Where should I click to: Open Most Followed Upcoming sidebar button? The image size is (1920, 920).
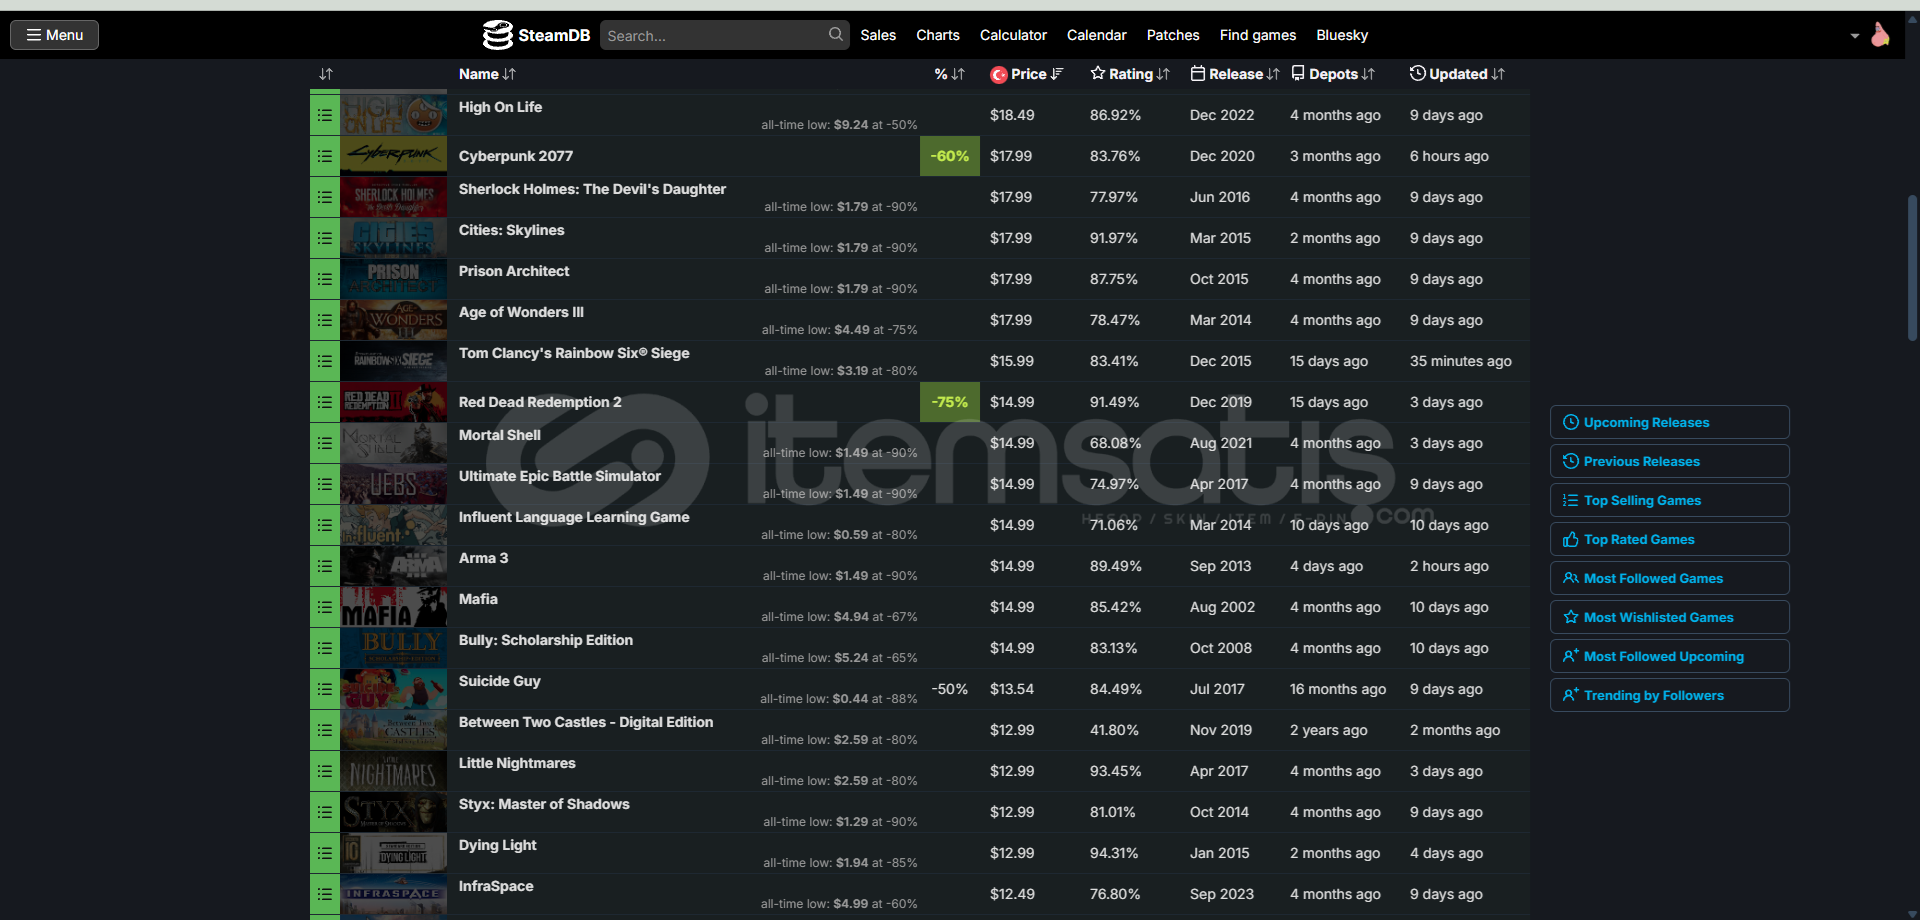(1670, 656)
